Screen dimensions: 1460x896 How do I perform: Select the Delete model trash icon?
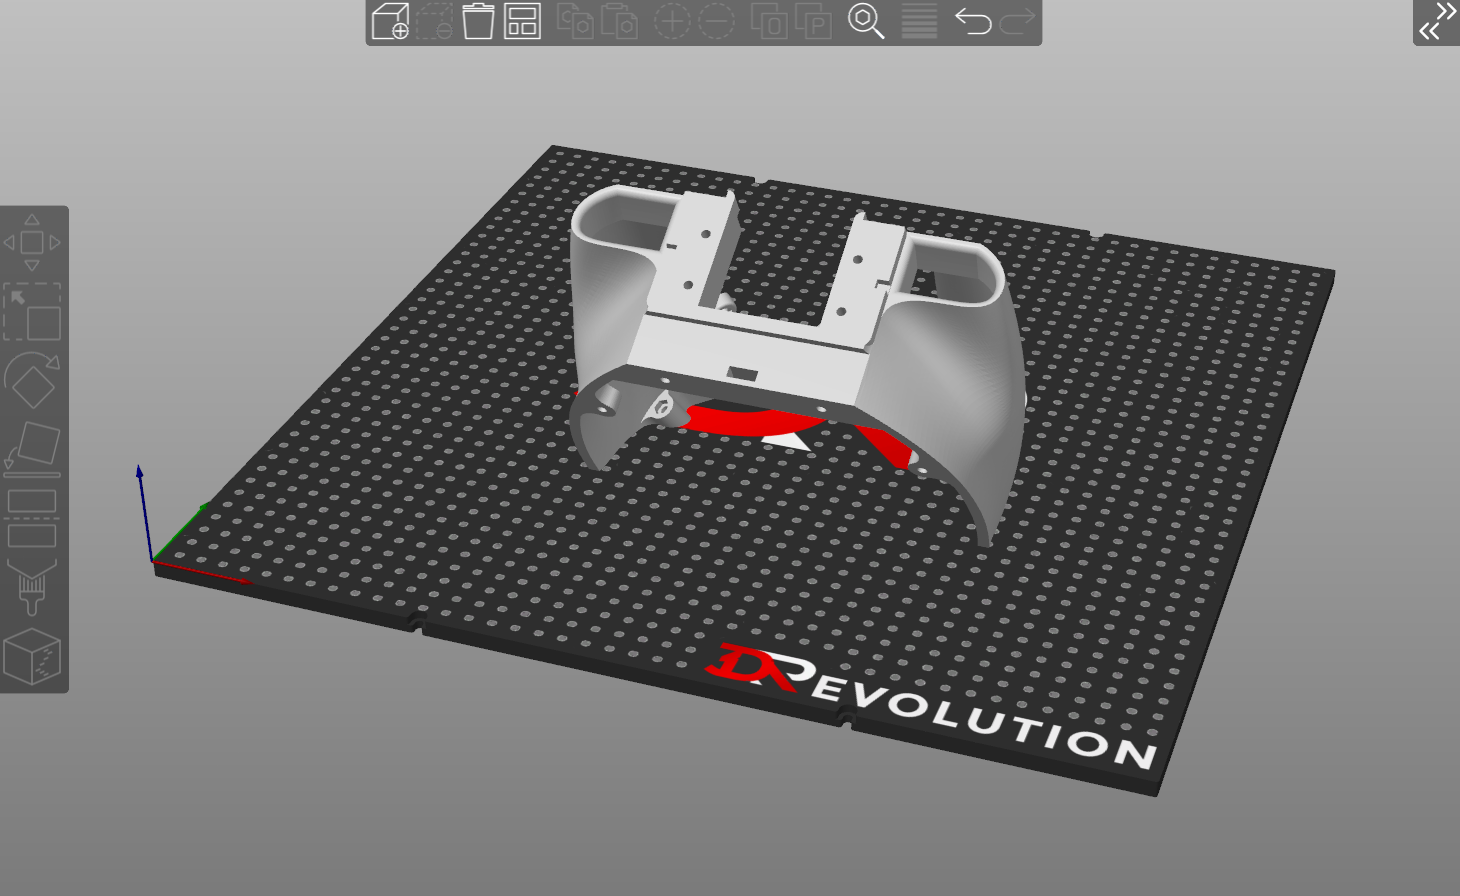[x=477, y=22]
